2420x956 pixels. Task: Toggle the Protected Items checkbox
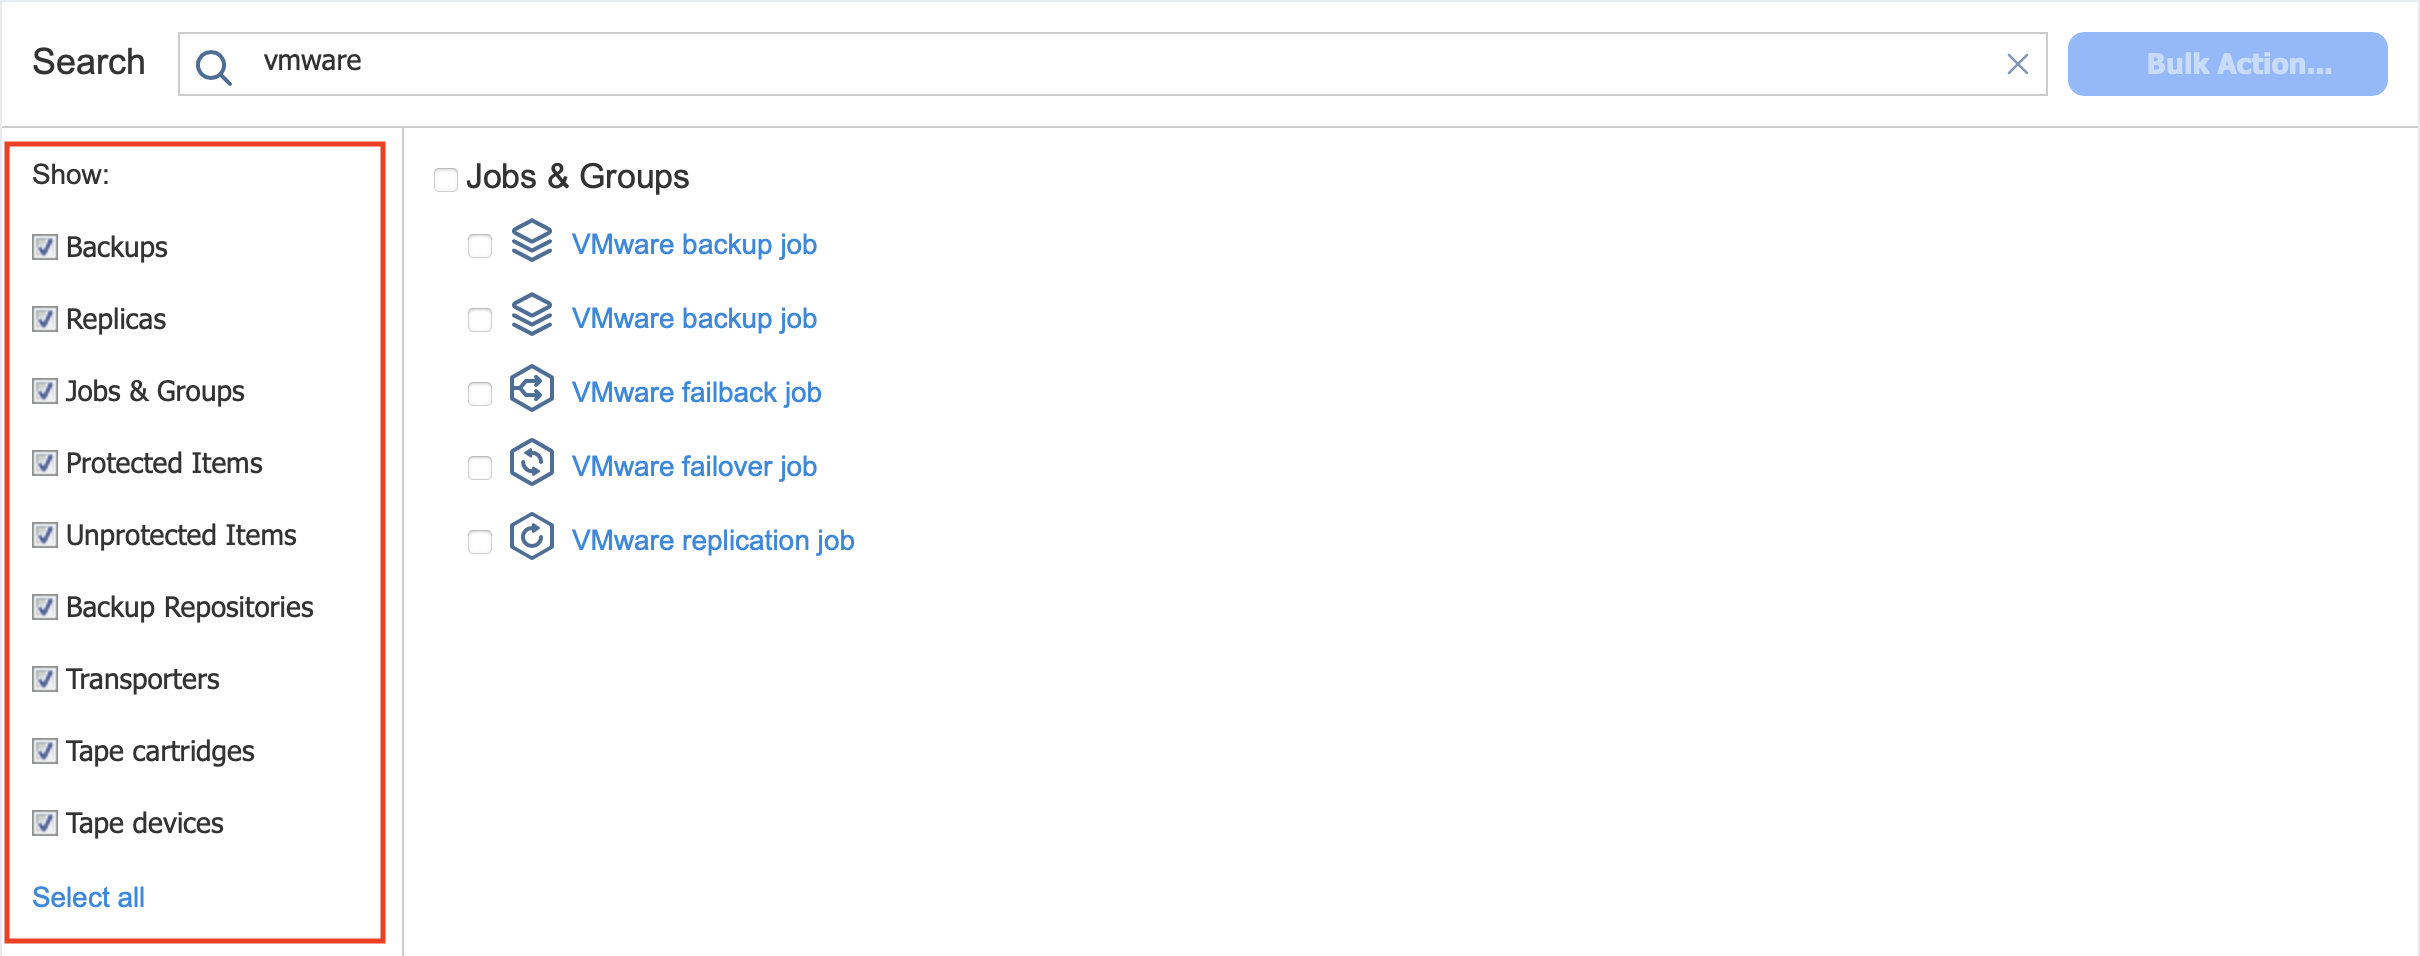[45, 463]
